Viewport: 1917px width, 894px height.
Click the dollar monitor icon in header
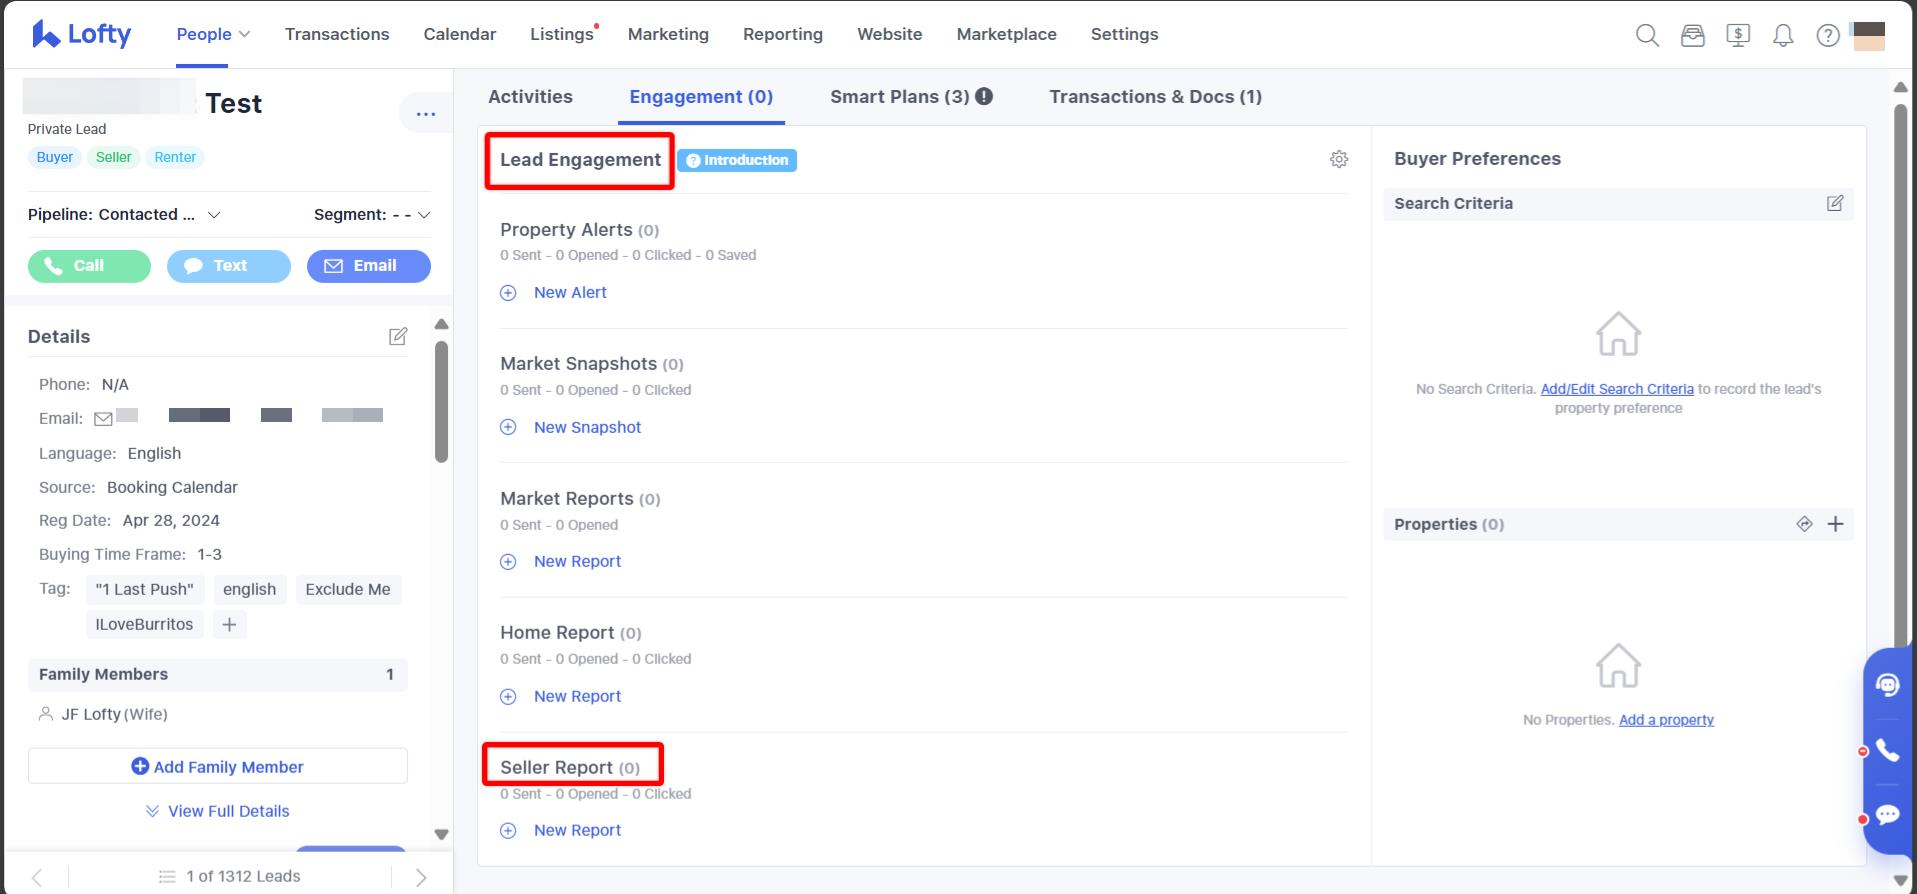pos(1738,36)
